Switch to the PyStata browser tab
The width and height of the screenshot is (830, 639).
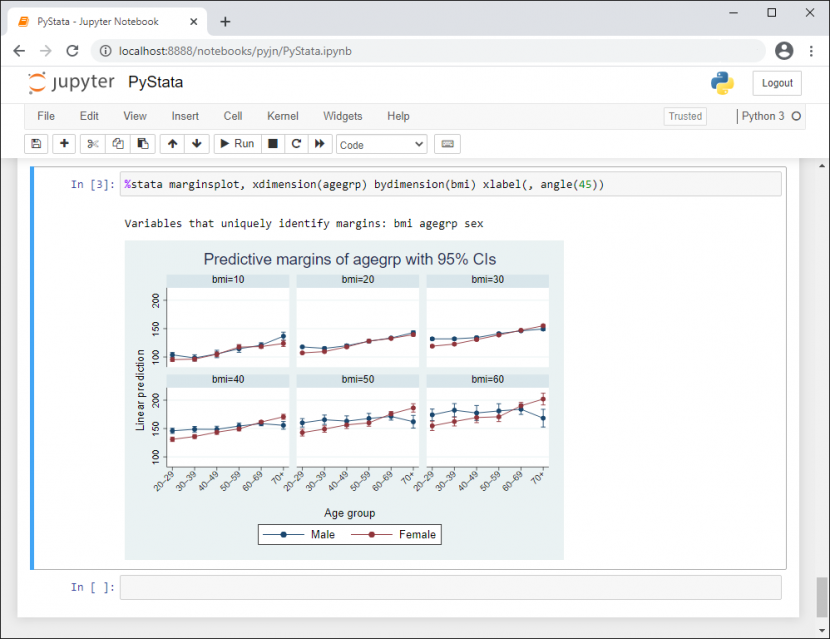point(100,20)
